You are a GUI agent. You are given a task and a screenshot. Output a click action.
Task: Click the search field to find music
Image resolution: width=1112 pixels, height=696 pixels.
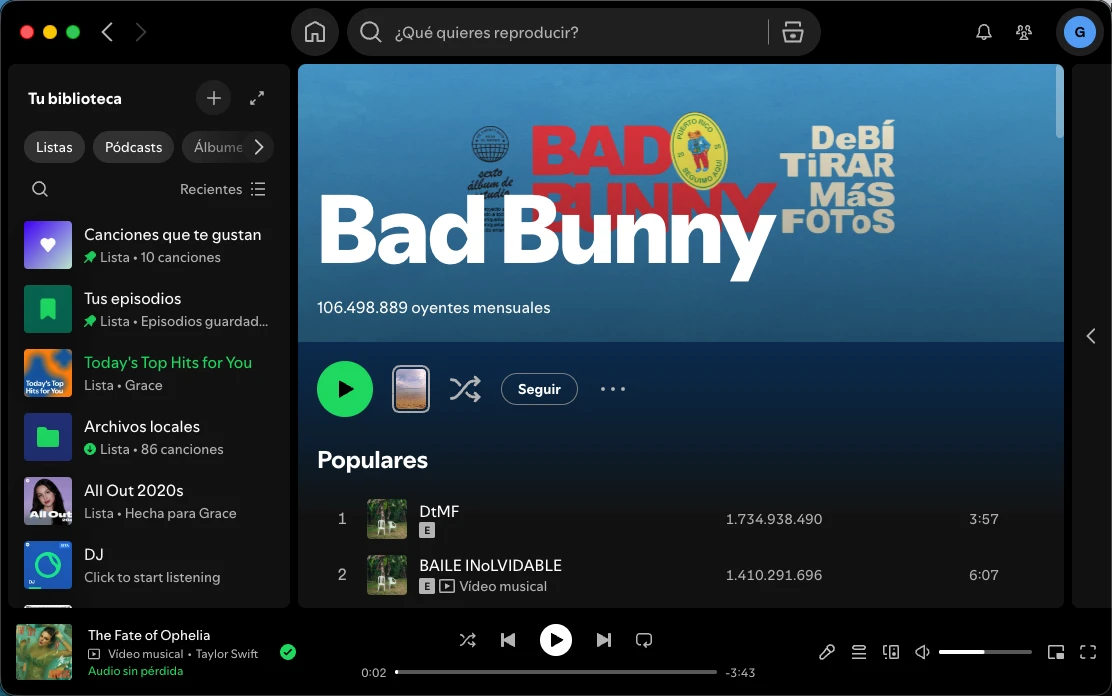click(560, 31)
